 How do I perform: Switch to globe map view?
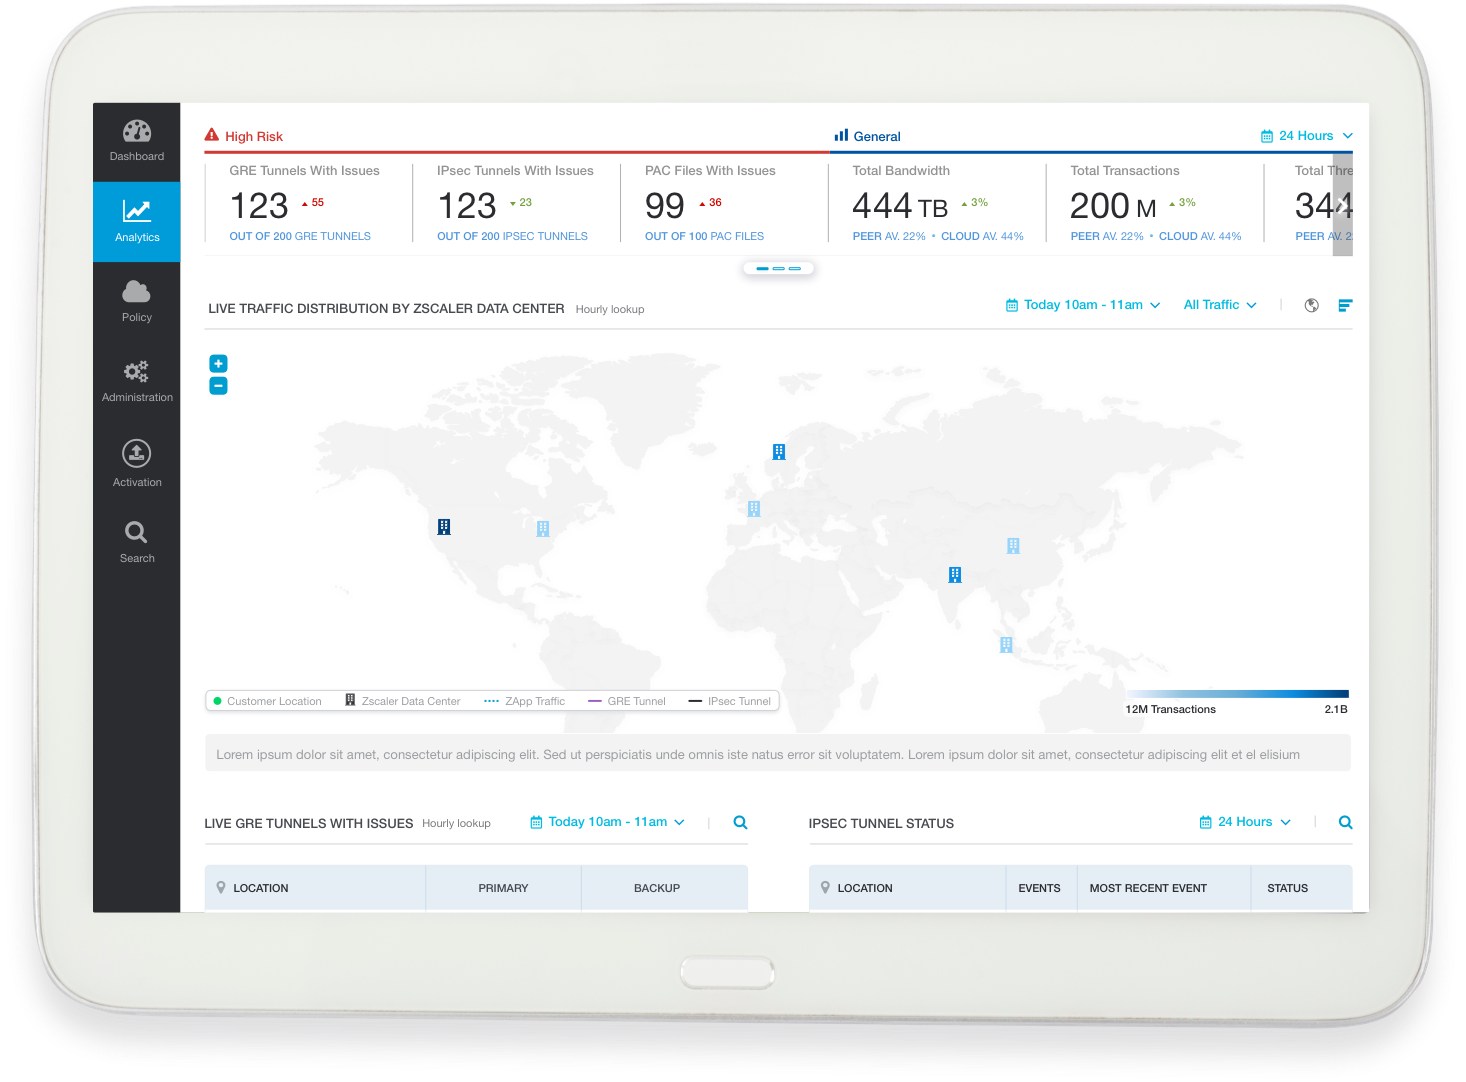pos(1311,305)
